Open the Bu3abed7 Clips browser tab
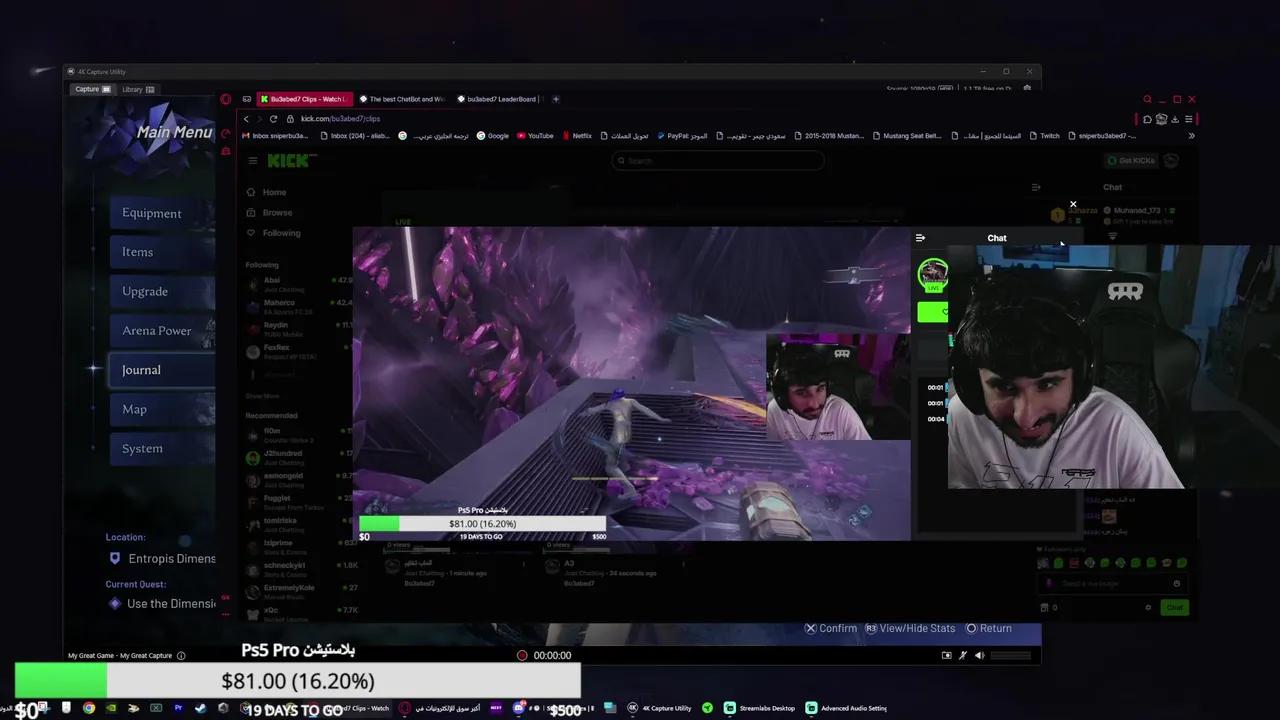 coord(303,99)
